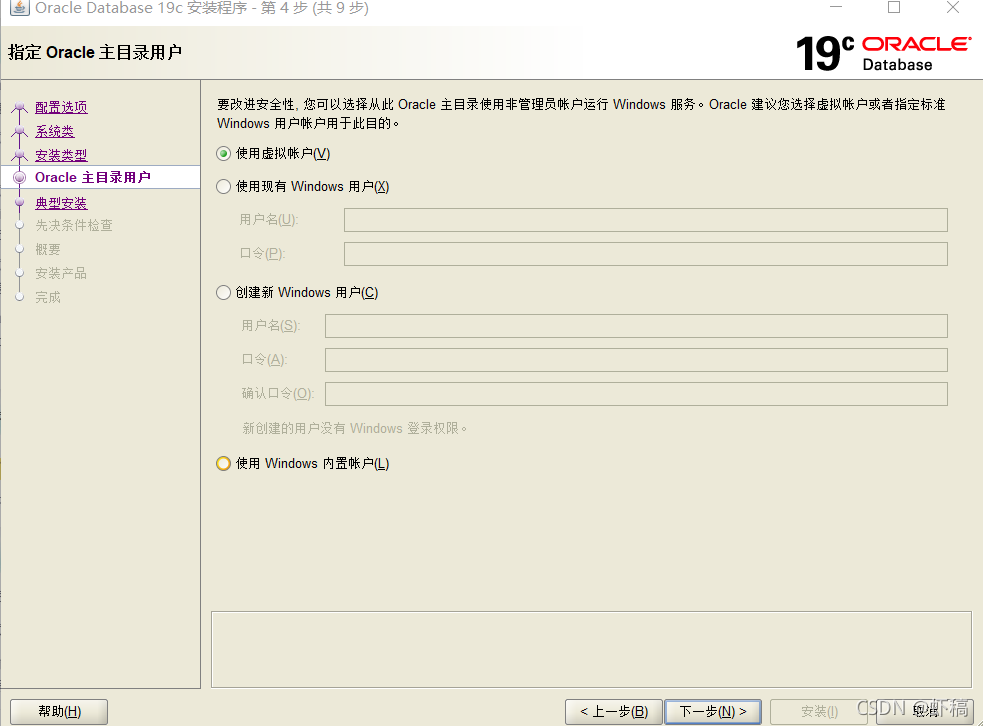Click 上一步 to go back
This screenshot has width=983, height=726.
pyautogui.click(x=613, y=711)
